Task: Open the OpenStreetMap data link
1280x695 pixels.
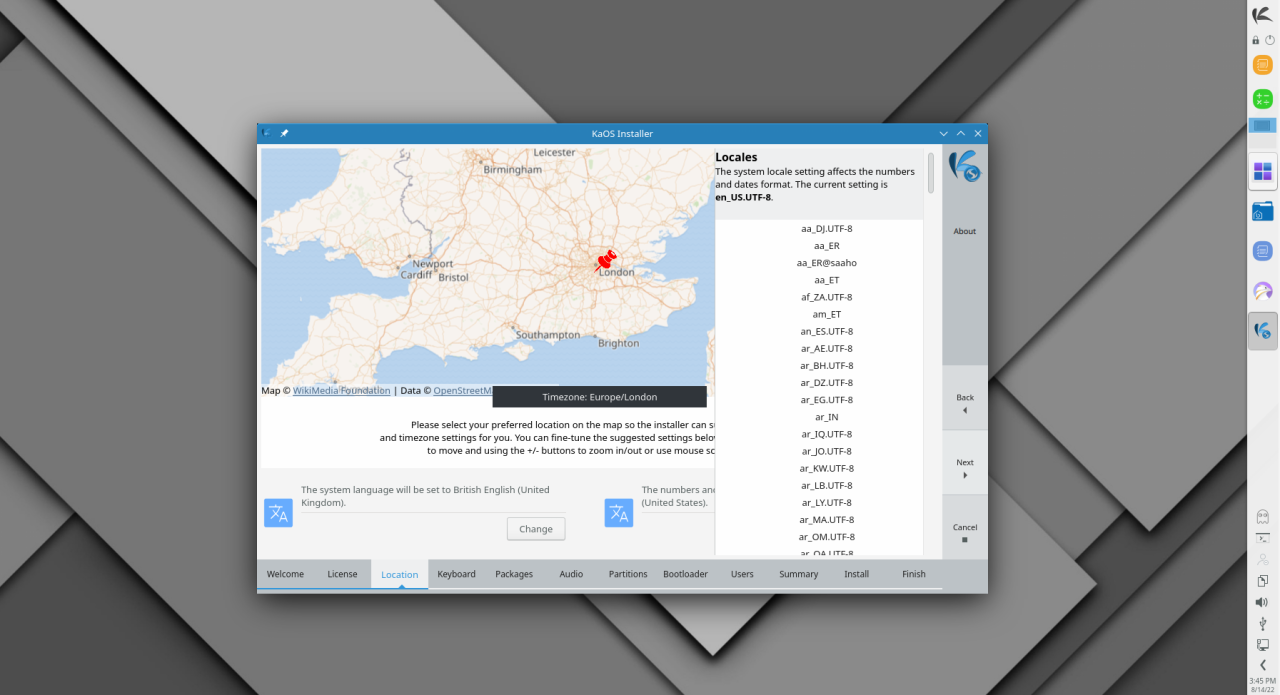Action: [463, 391]
